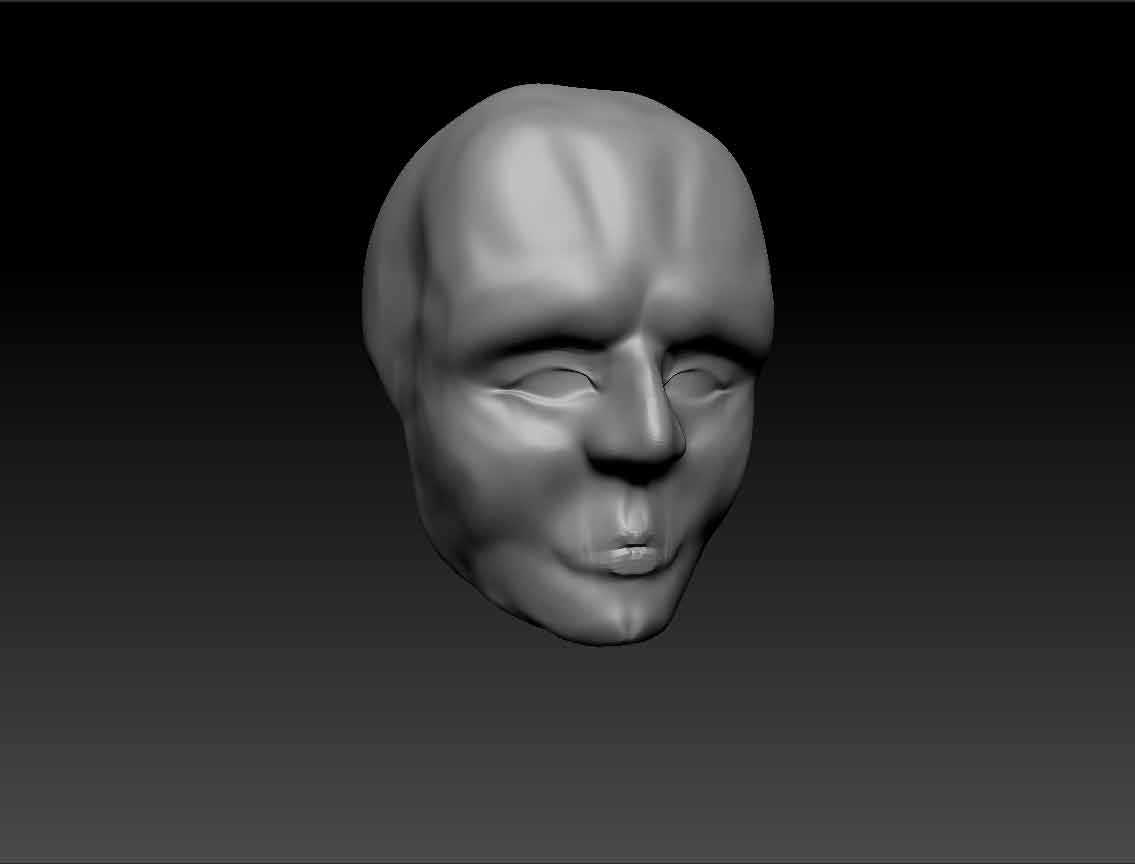Click the canvas area below the chin
The height and width of the screenshot is (864, 1135).
[x=600, y=720]
